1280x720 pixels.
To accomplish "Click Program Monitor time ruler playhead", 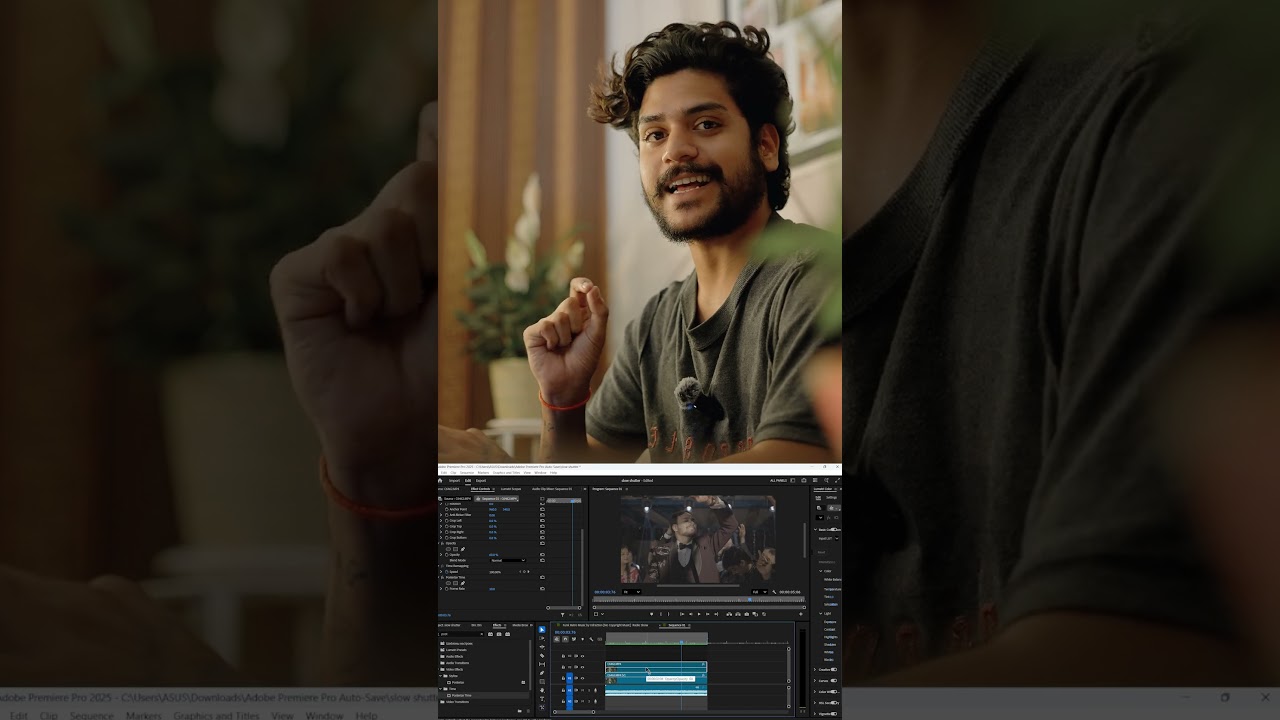I will click(750, 600).
